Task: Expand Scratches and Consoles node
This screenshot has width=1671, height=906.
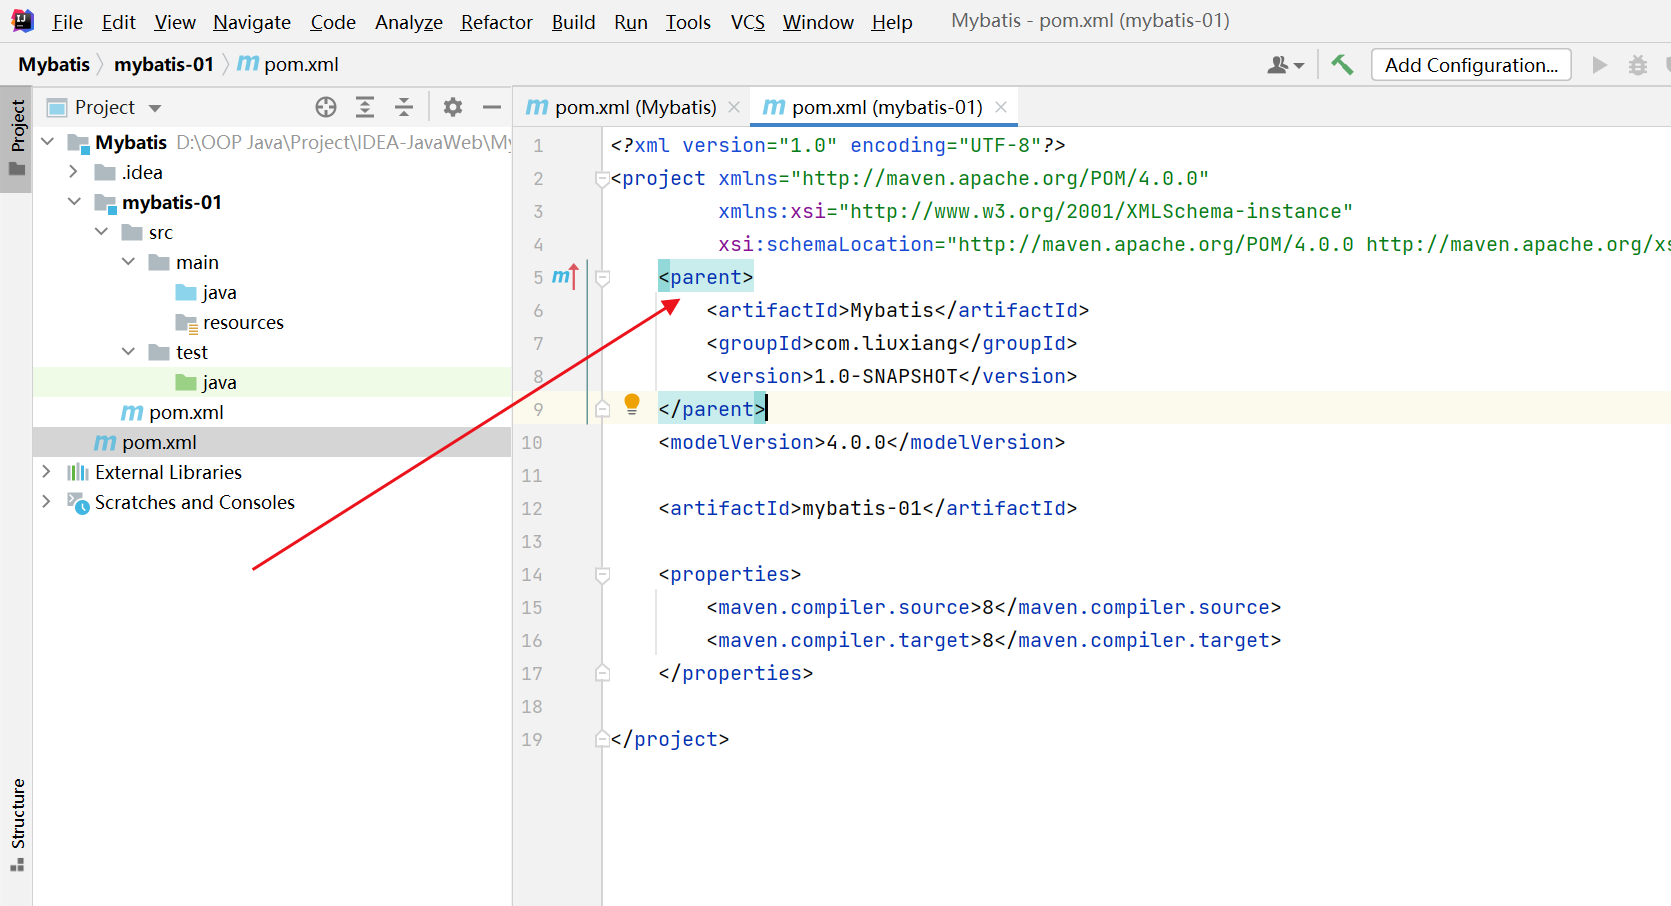Action: point(46,502)
